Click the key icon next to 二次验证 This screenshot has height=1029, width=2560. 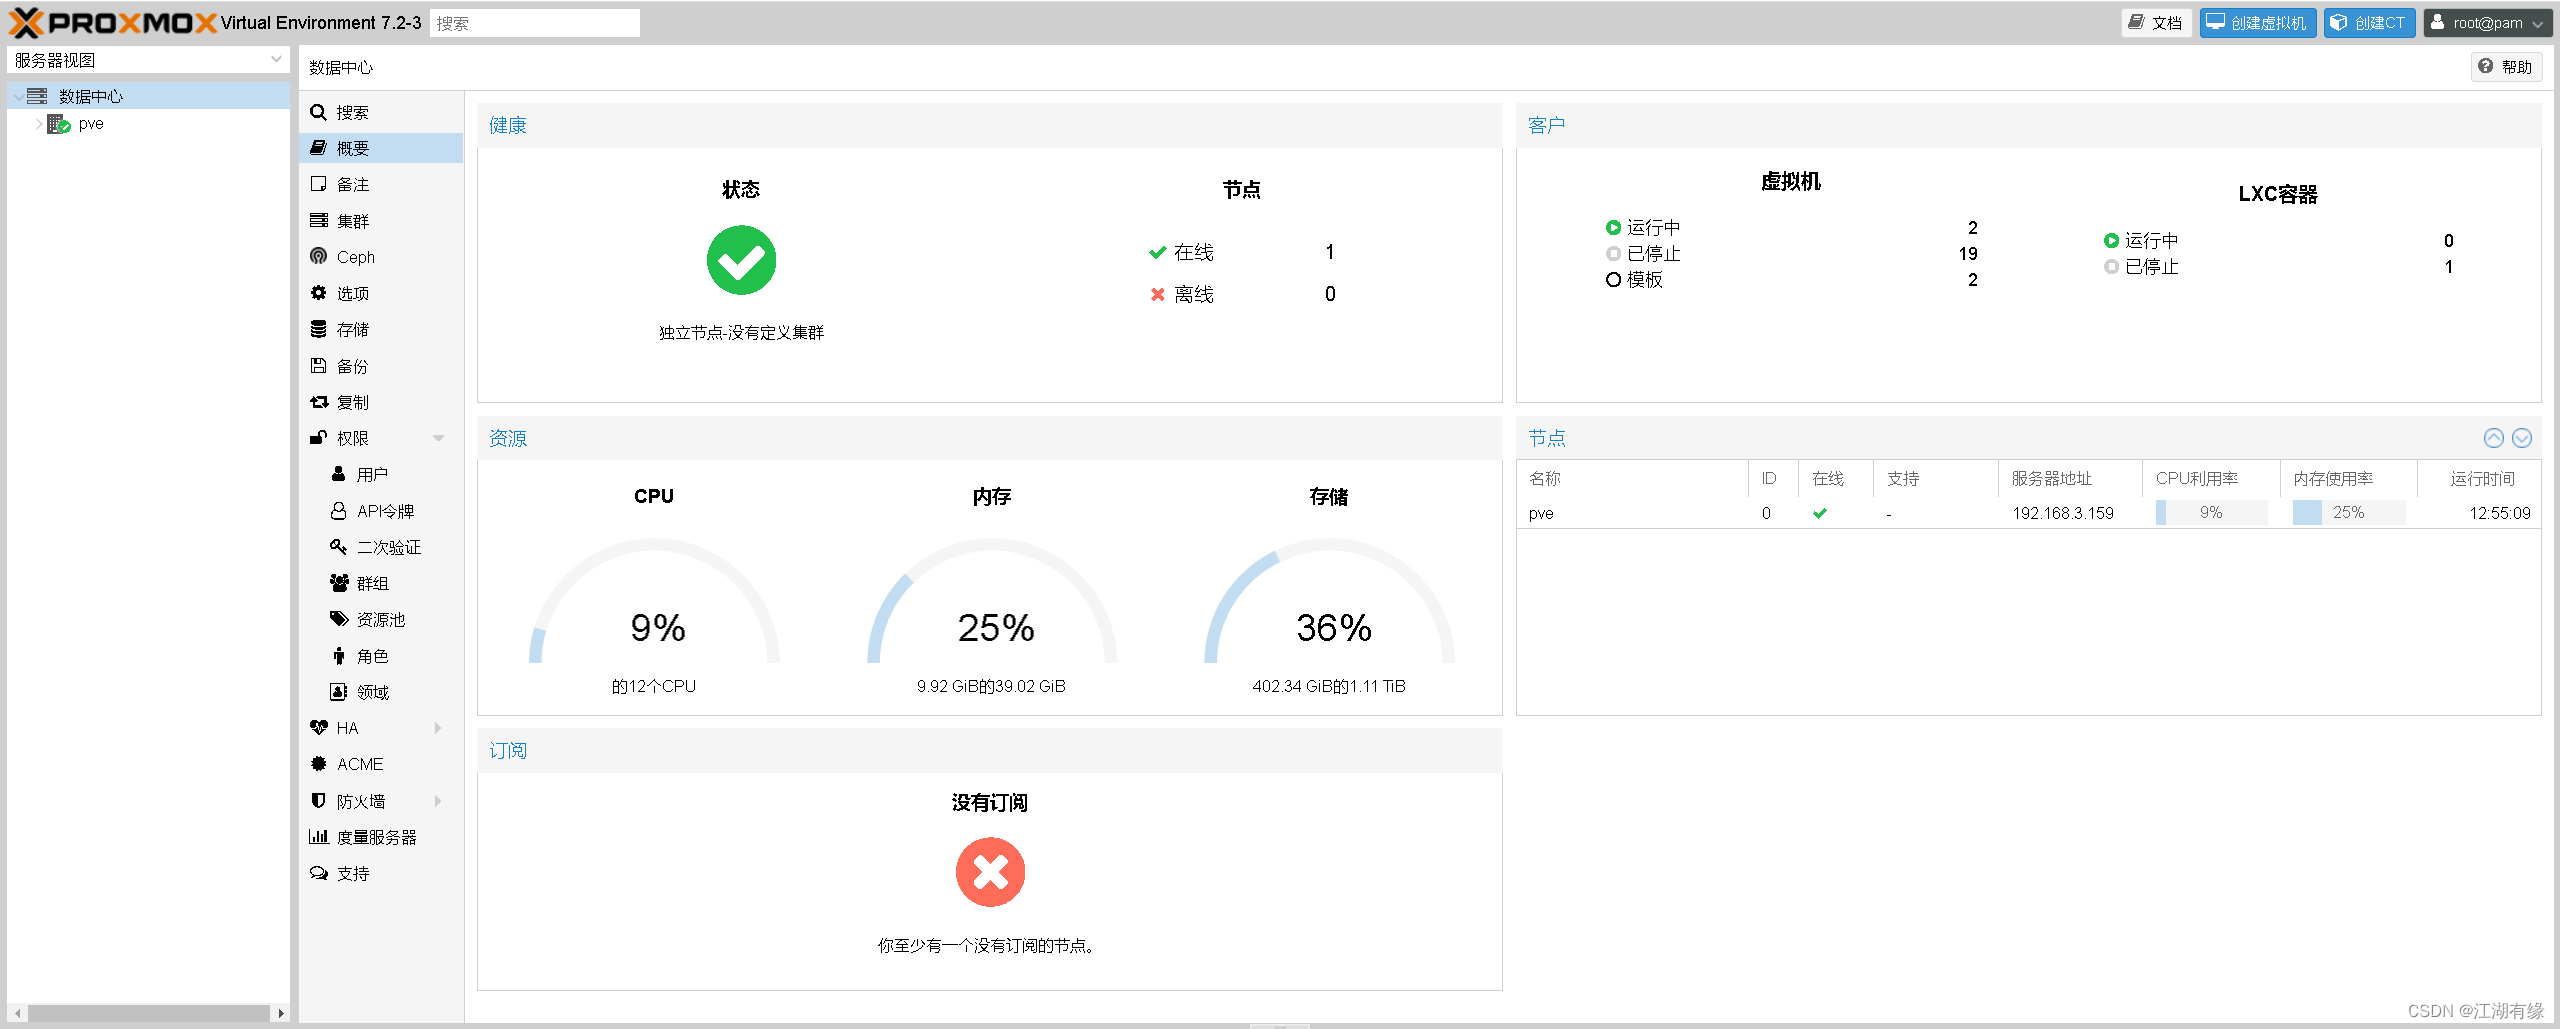tap(338, 547)
